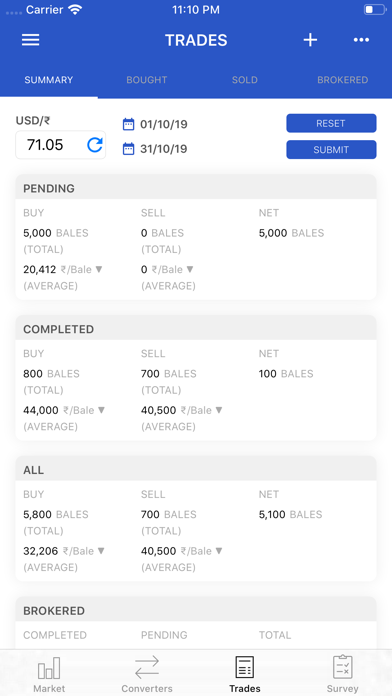The height and width of the screenshot is (696, 392).
Task: Open the Survey checklist icon
Action: pos(343,667)
